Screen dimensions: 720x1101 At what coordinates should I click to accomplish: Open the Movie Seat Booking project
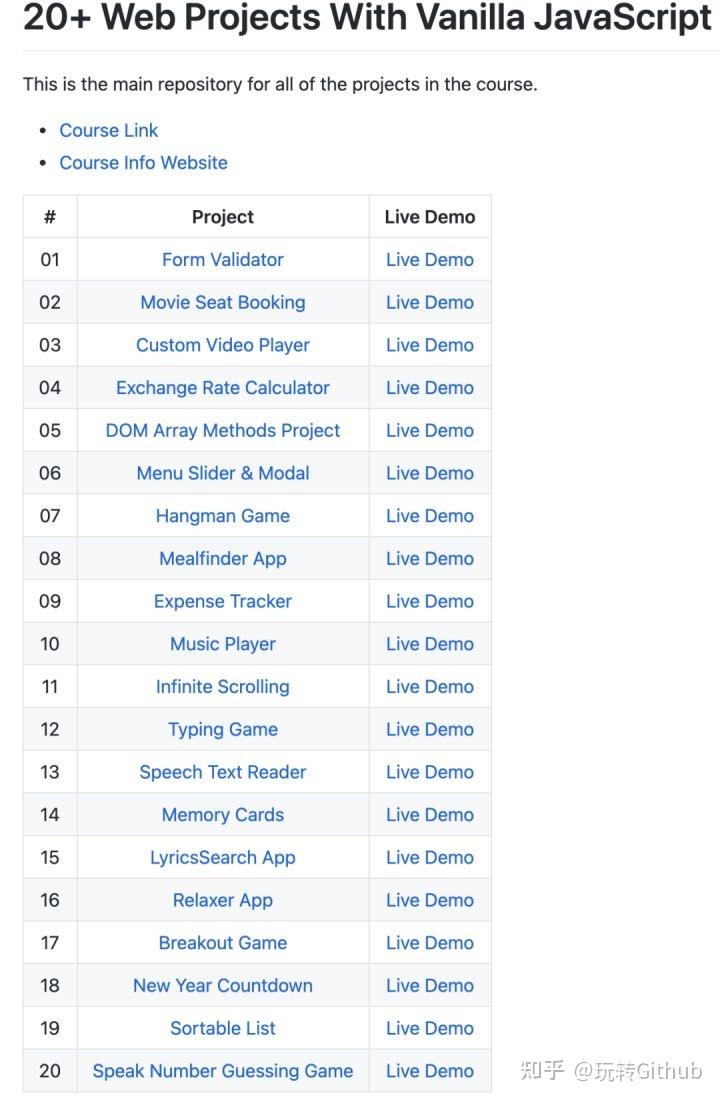click(222, 302)
